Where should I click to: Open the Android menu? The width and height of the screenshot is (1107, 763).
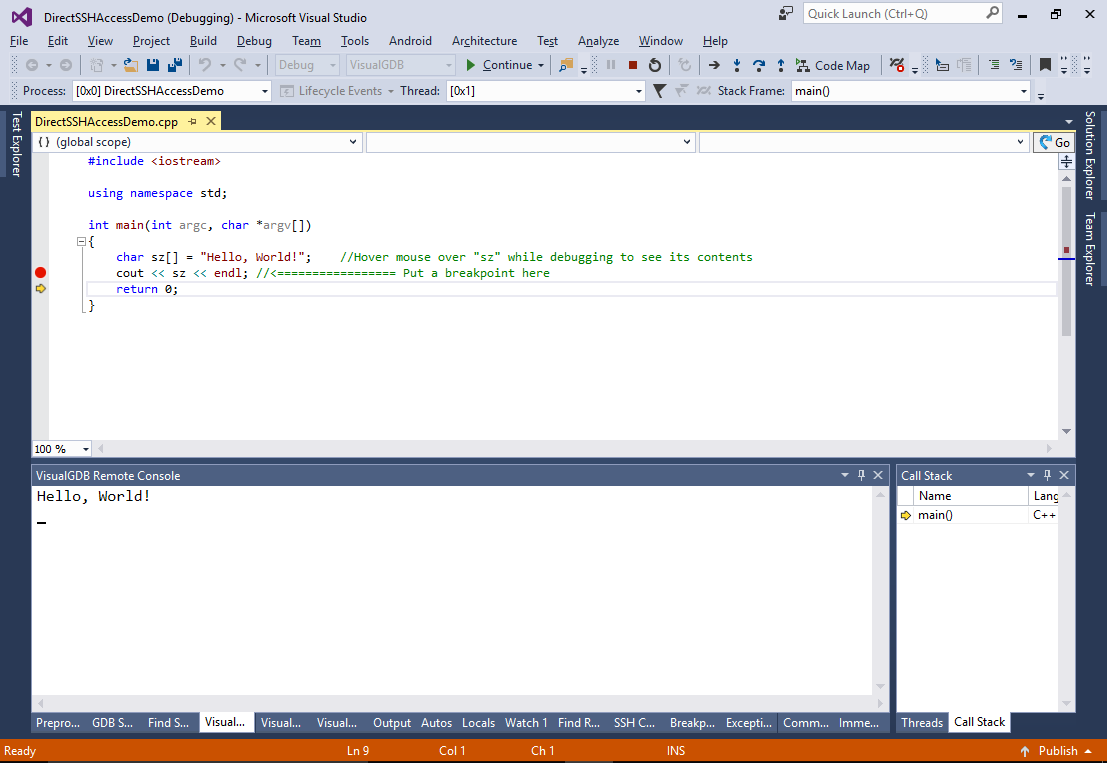[410, 41]
